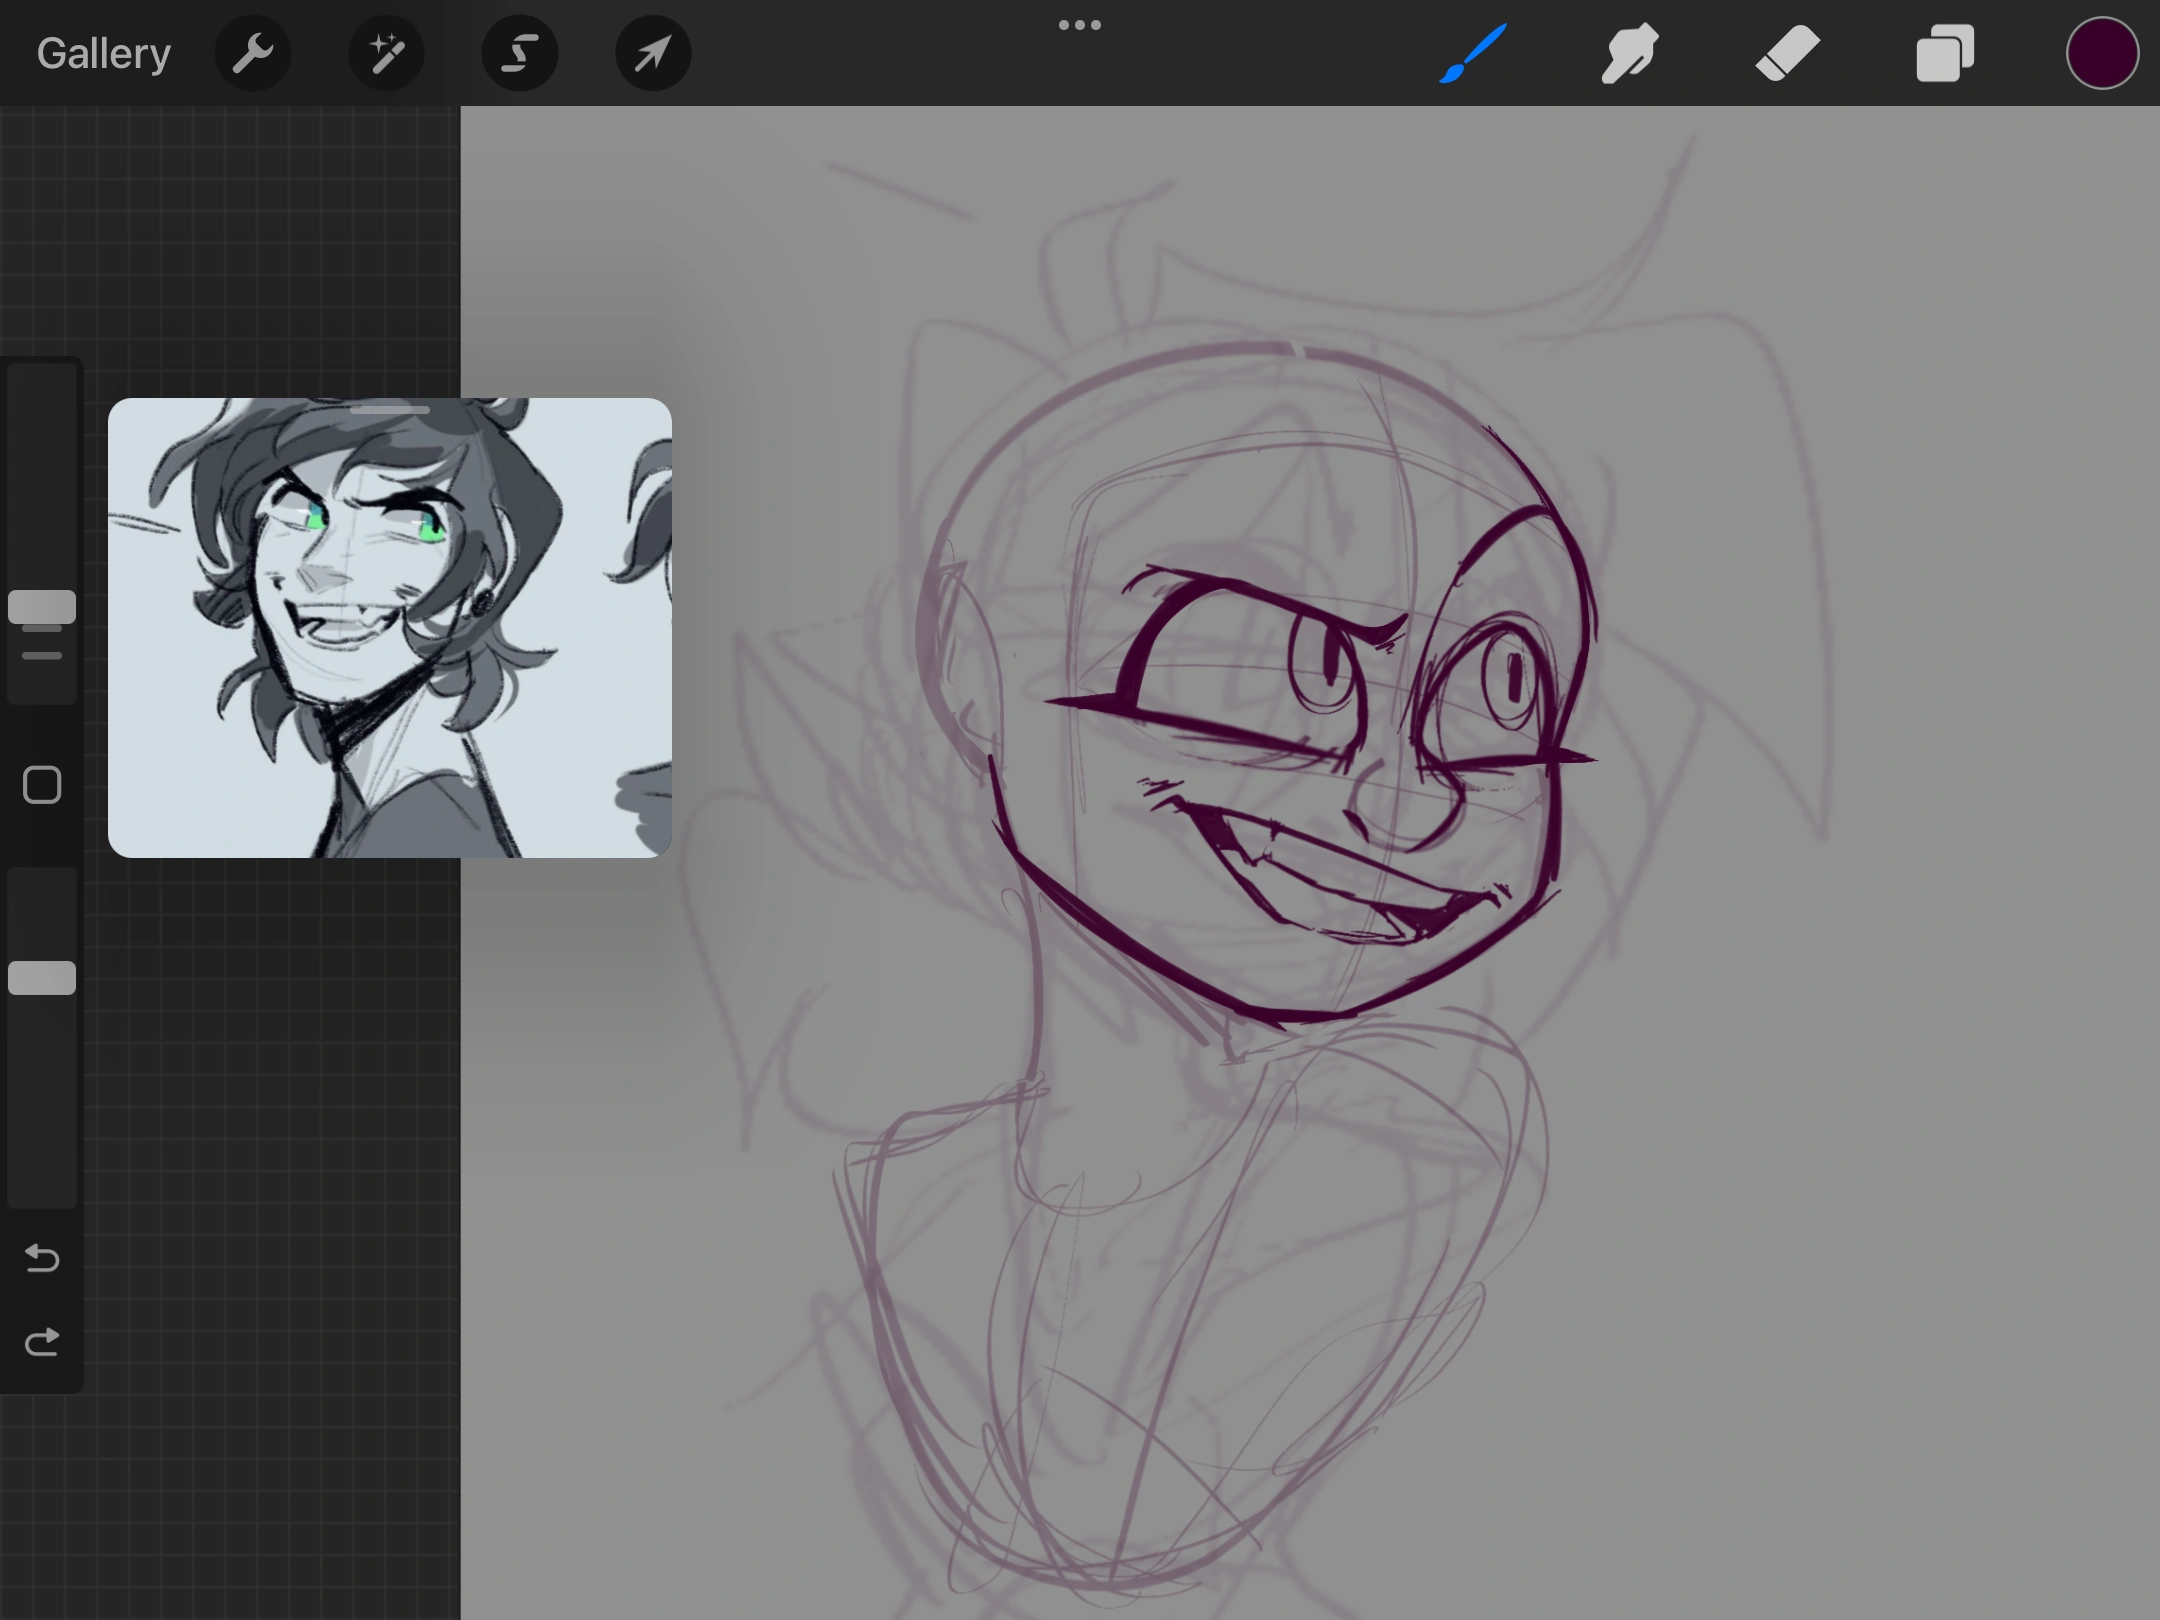The height and width of the screenshot is (1620, 2160).
Task: Reveal canvas options via top ellipsis handle
Action: click(x=1080, y=23)
